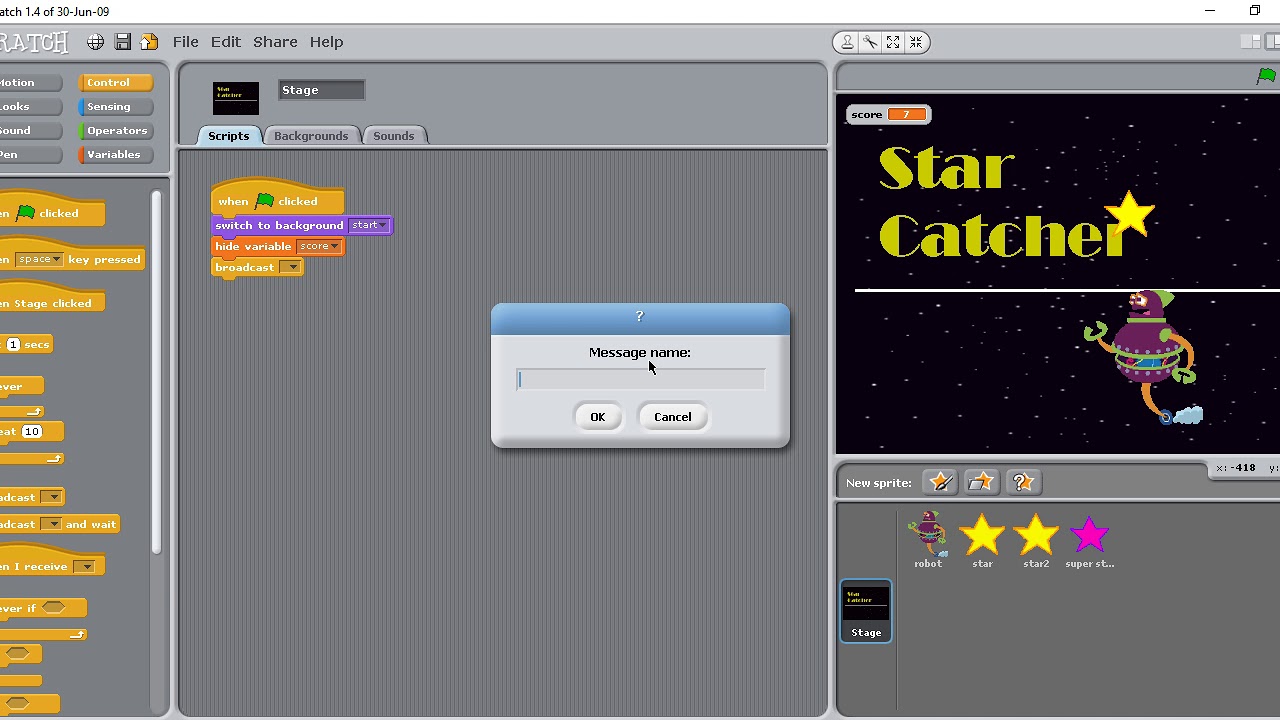Open the File menu

(x=185, y=42)
